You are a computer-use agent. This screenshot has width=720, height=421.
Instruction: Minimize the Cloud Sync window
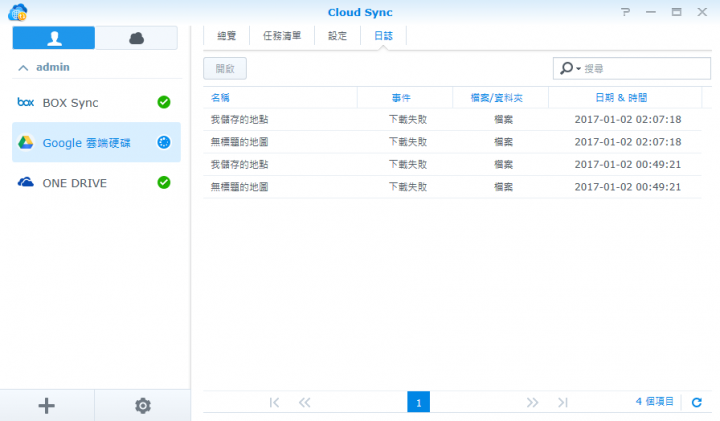coord(651,12)
